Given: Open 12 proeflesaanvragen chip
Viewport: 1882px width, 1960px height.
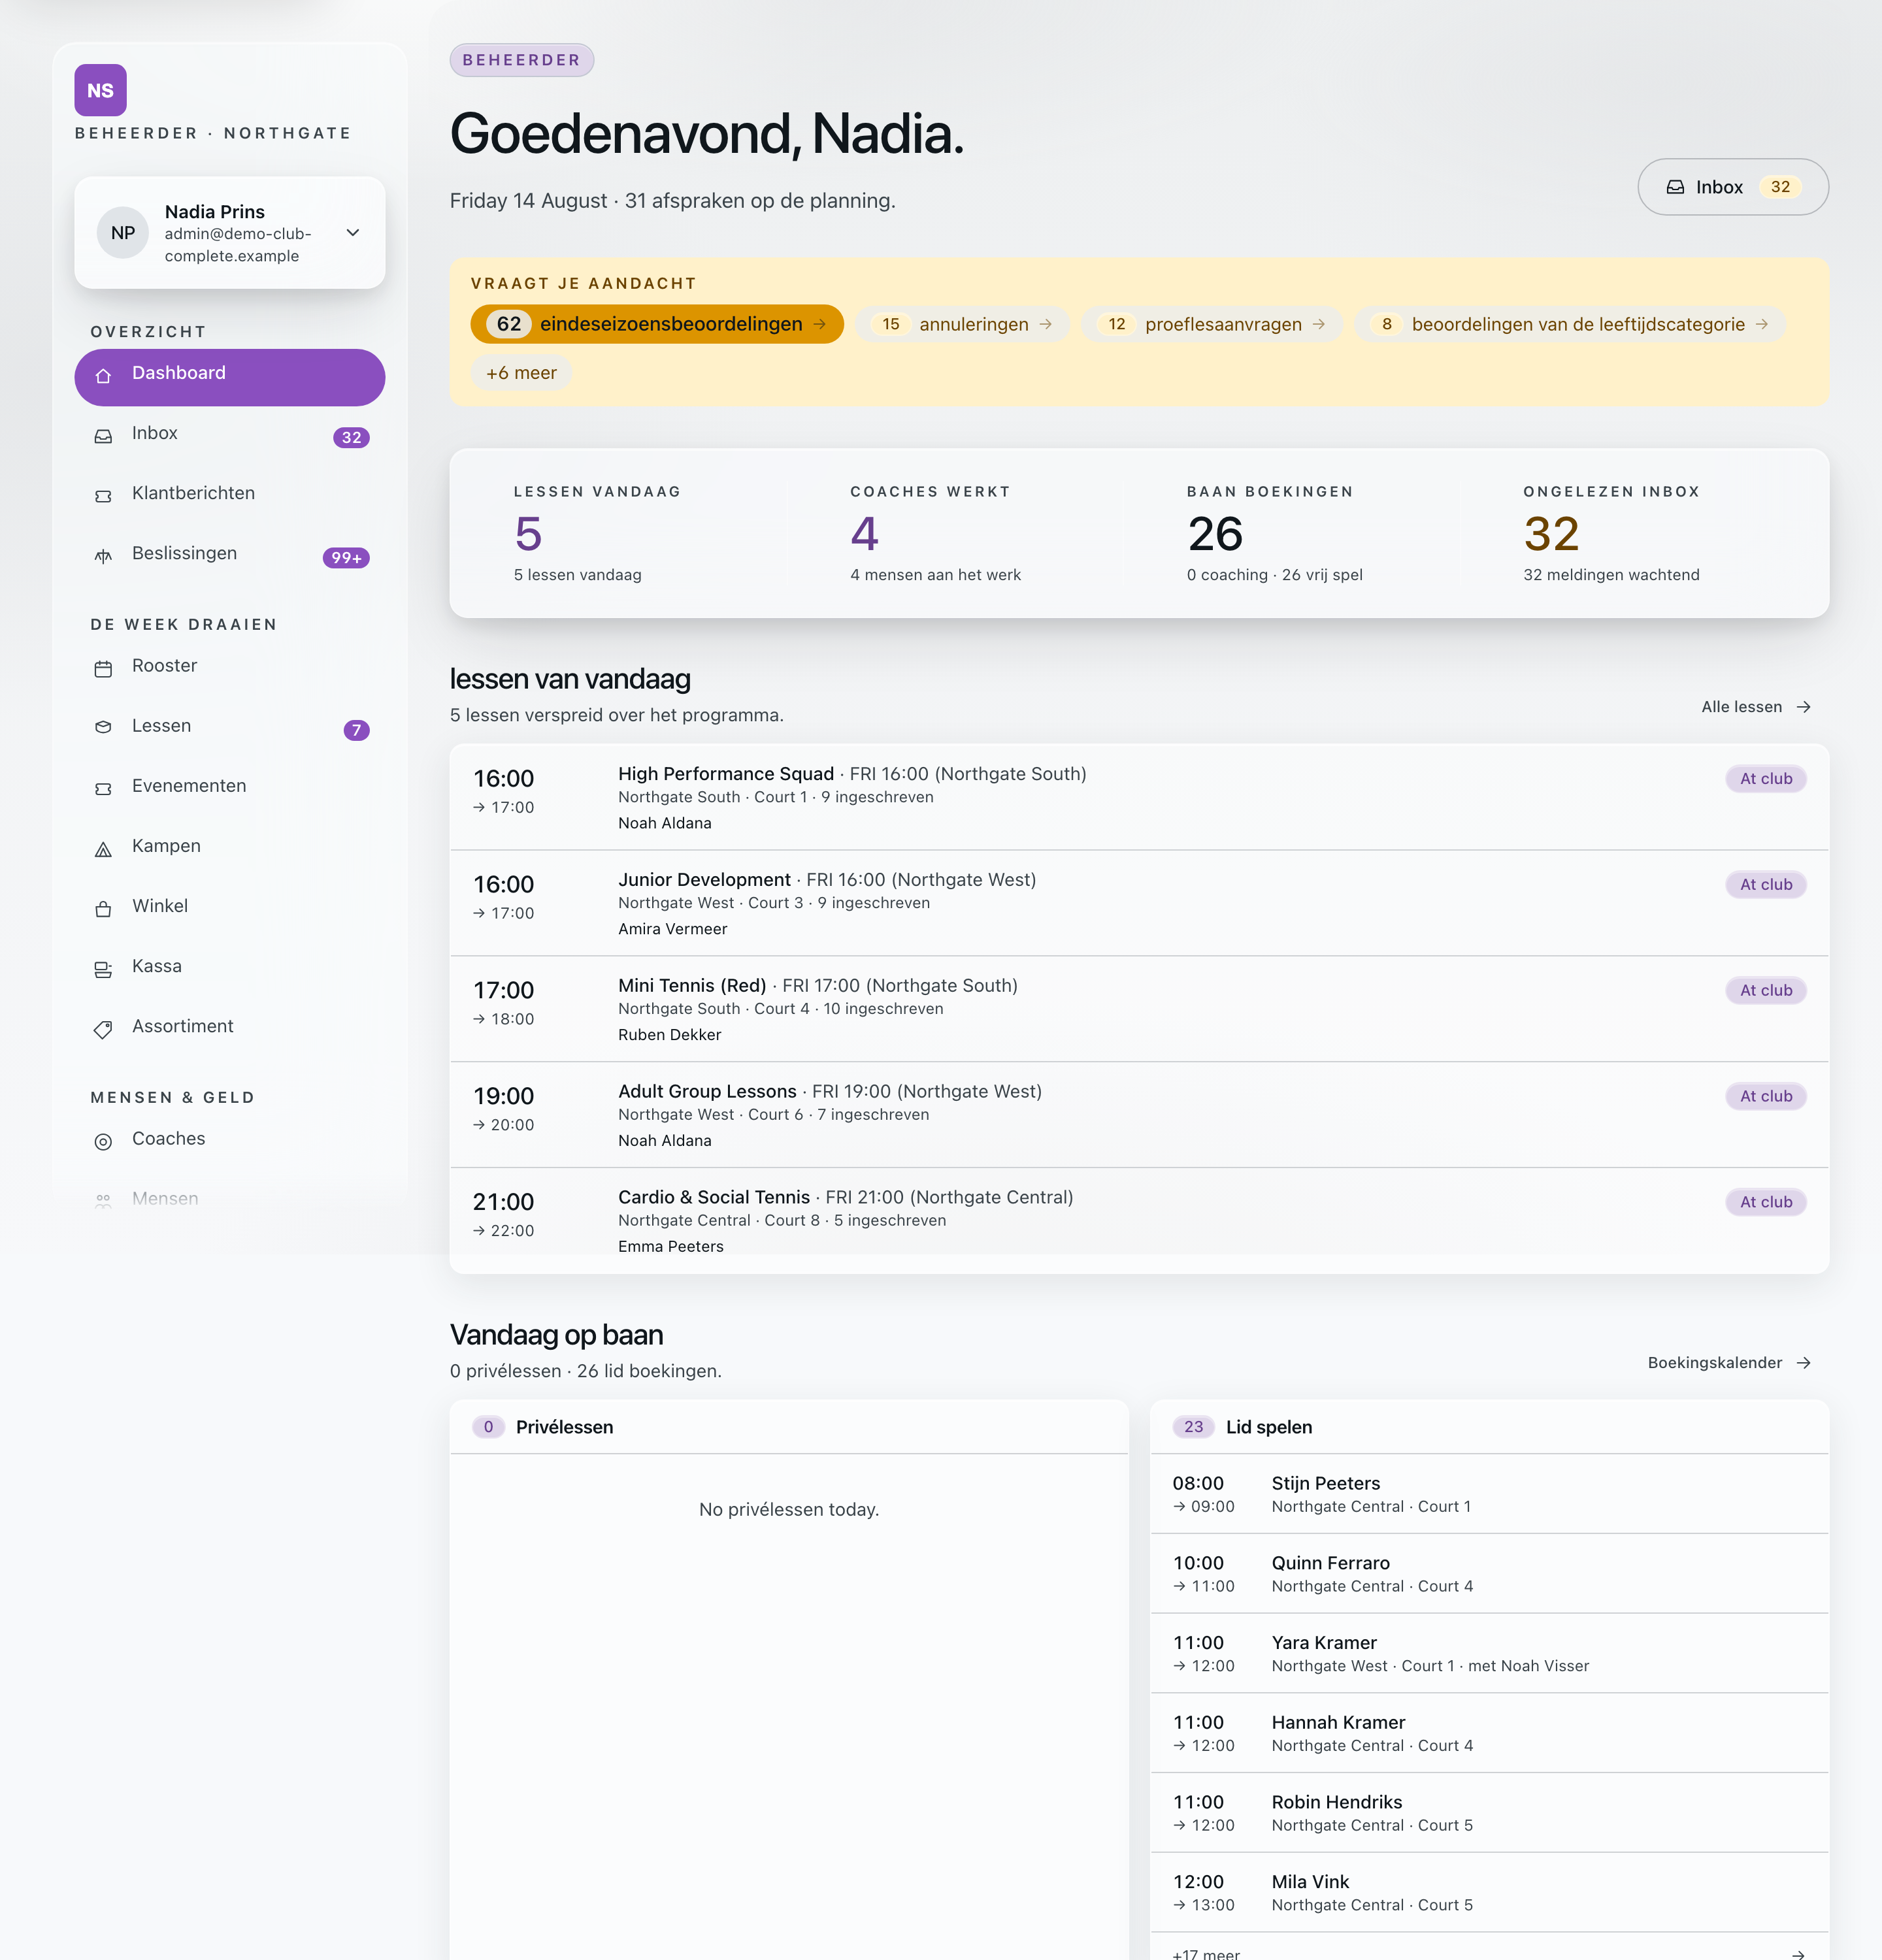Looking at the screenshot, I should pyautogui.click(x=1212, y=324).
